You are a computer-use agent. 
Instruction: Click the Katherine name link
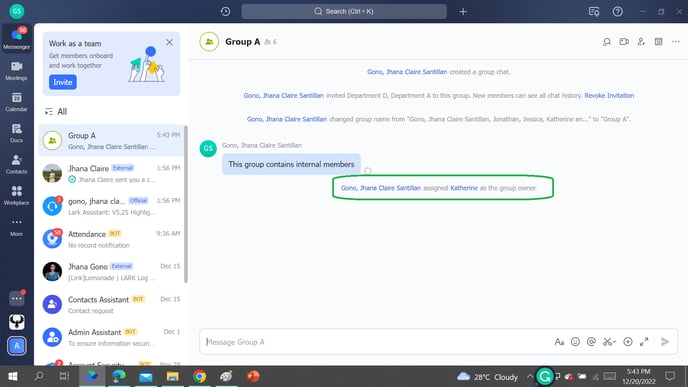point(464,188)
